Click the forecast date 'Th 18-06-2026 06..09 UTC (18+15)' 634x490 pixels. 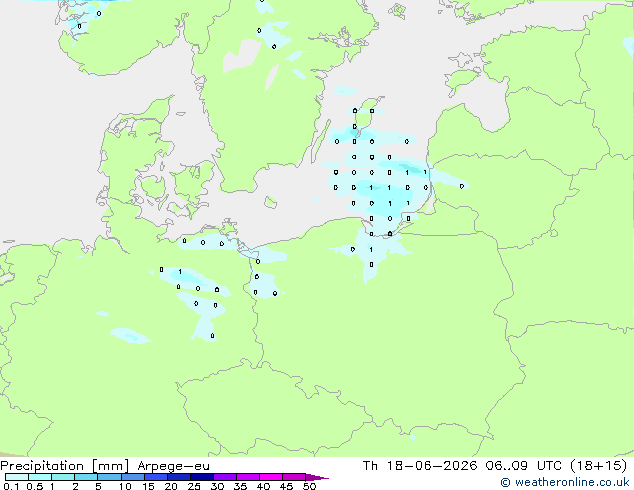[x=495, y=466]
